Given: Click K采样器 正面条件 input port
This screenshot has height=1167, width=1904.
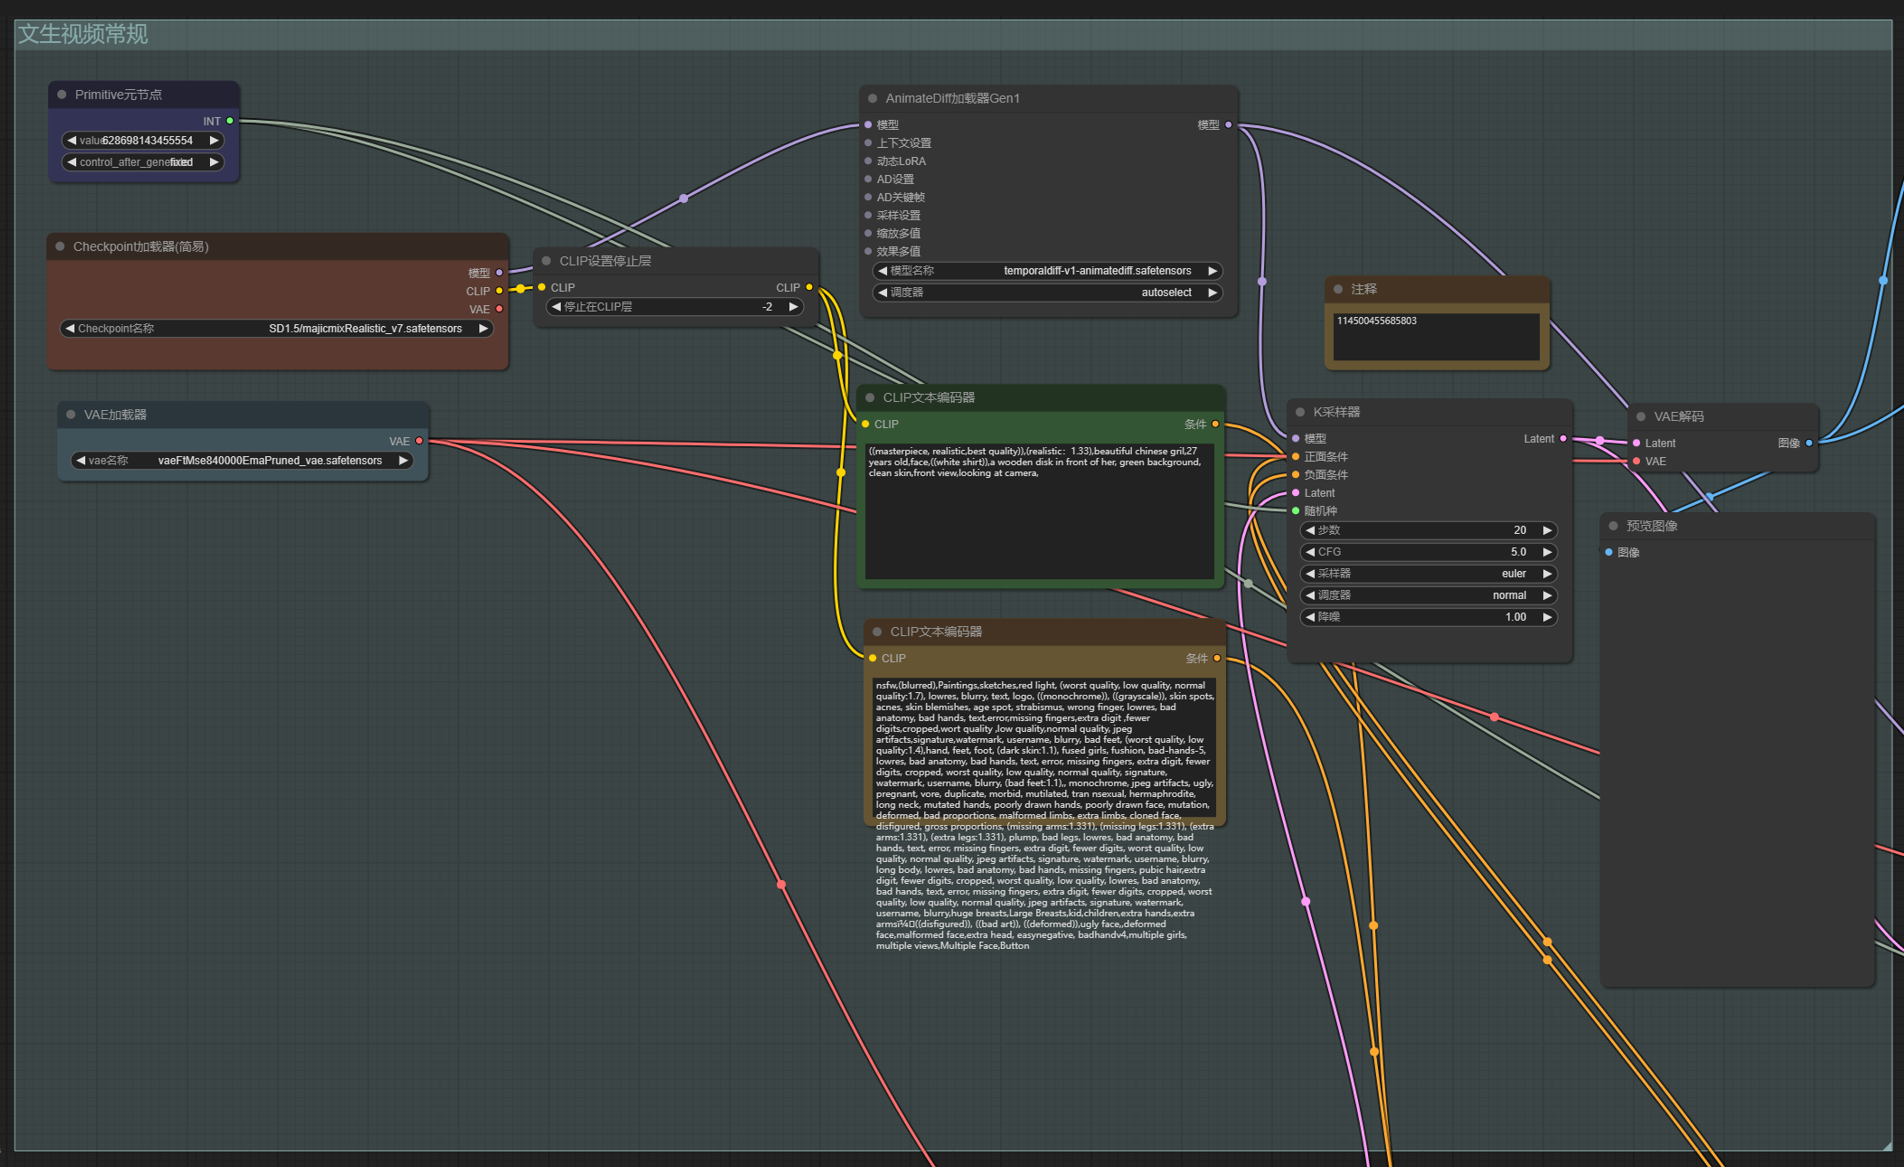Looking at the screenshot, I should (1296, 457).
